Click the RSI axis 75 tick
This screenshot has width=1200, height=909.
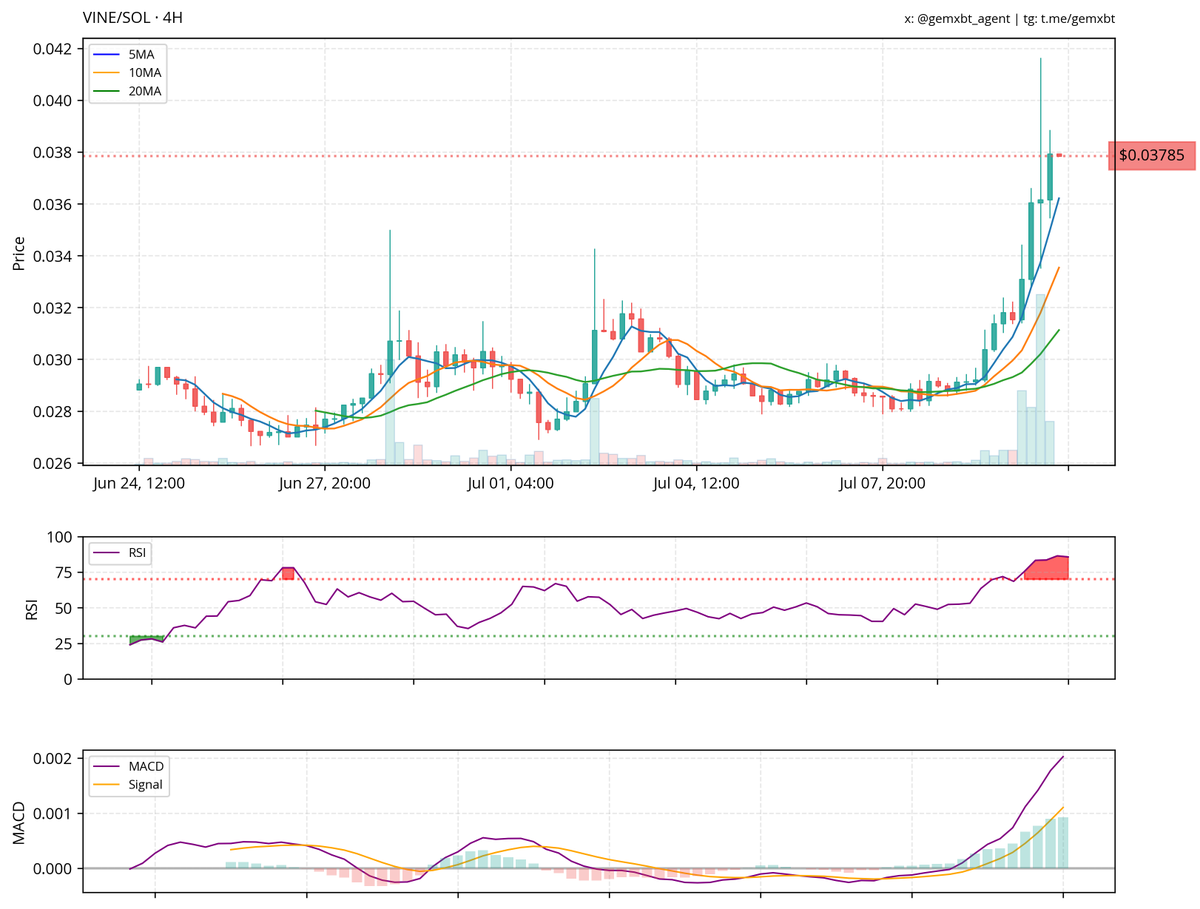(62, 573)
